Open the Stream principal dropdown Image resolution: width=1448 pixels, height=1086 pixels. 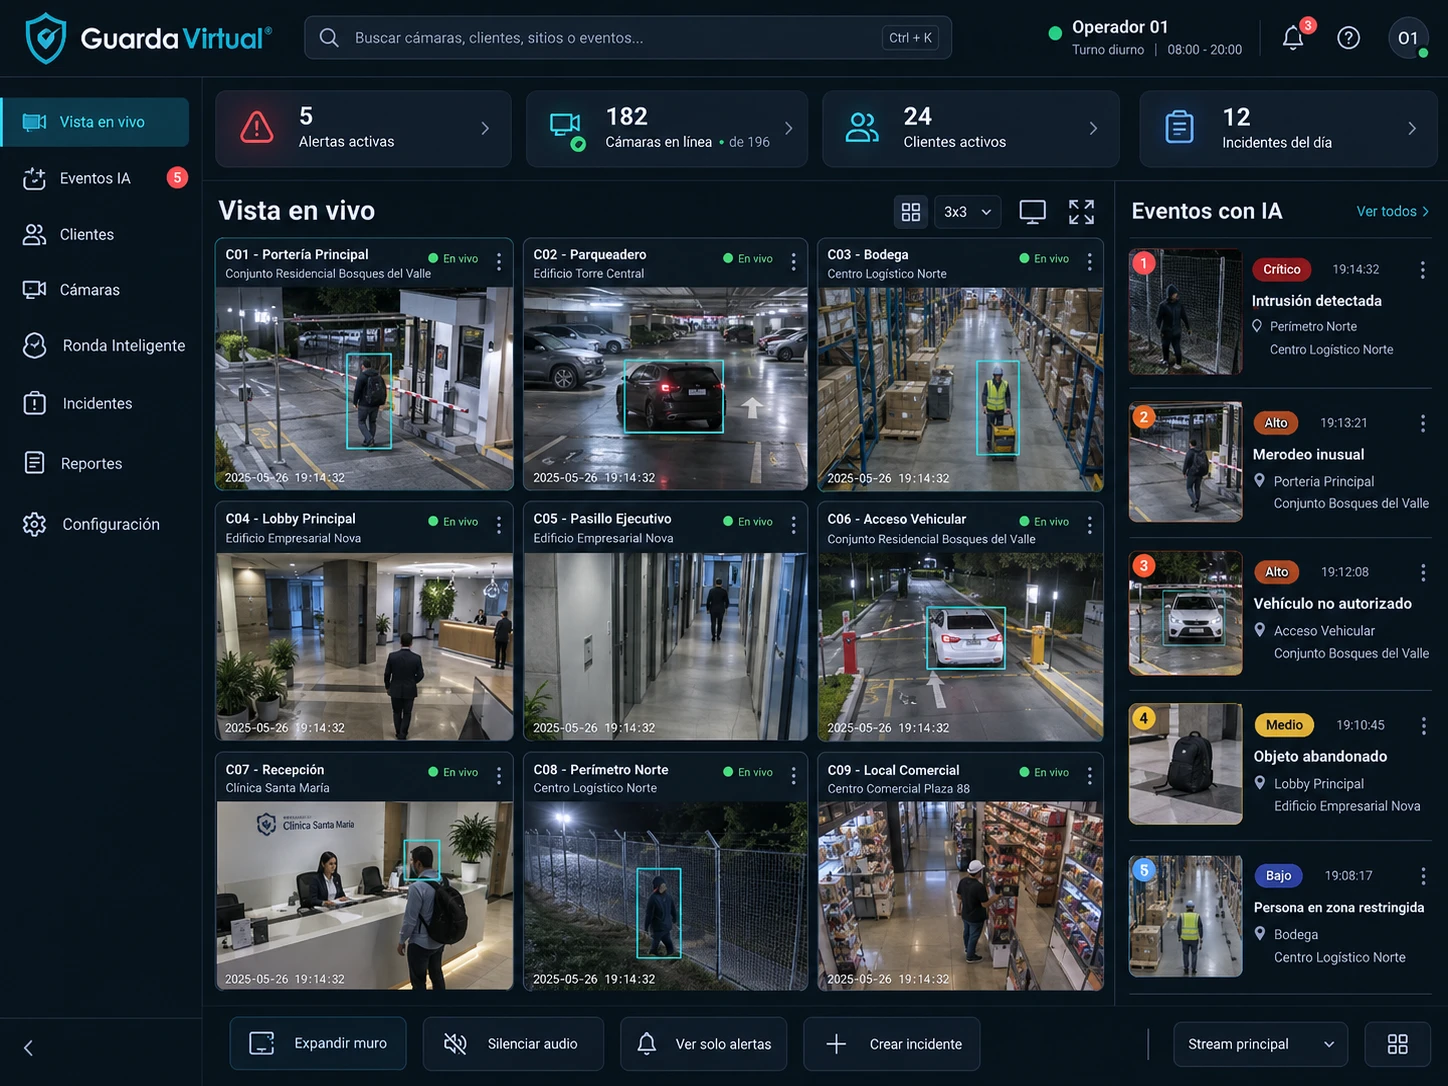(x=1260, y=1044)
